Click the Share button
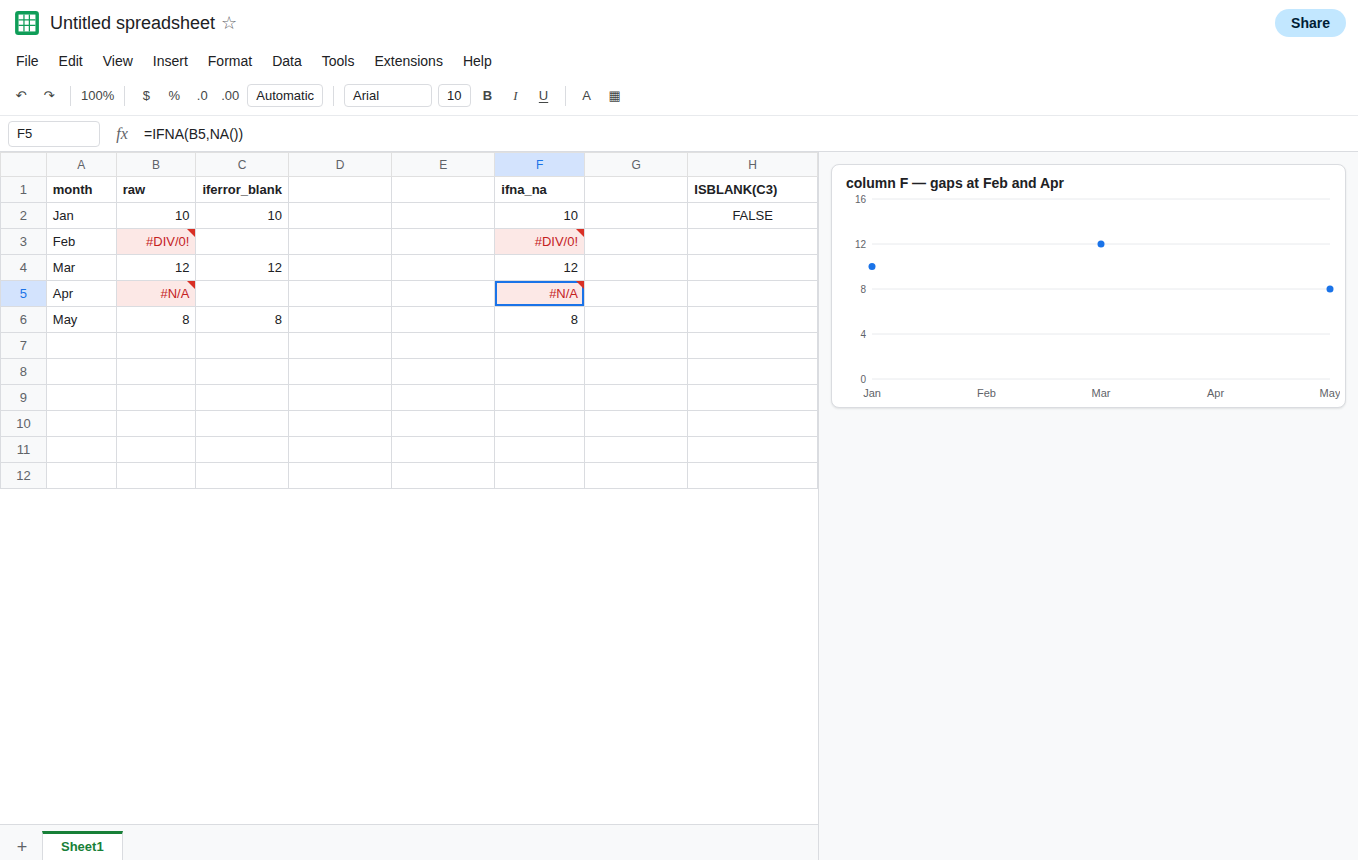This screenshot has width=1358, height=860. pyautogui.click(x=1310, y=23)
